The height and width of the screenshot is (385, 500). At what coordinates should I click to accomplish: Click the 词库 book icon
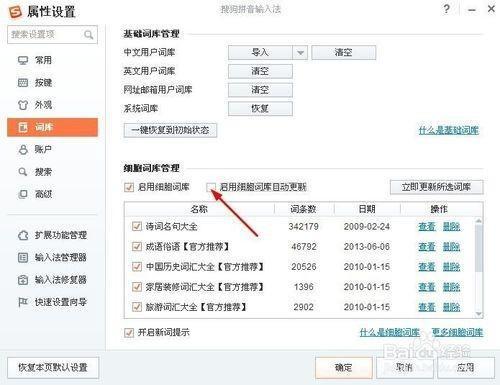(x=23, y=127)
